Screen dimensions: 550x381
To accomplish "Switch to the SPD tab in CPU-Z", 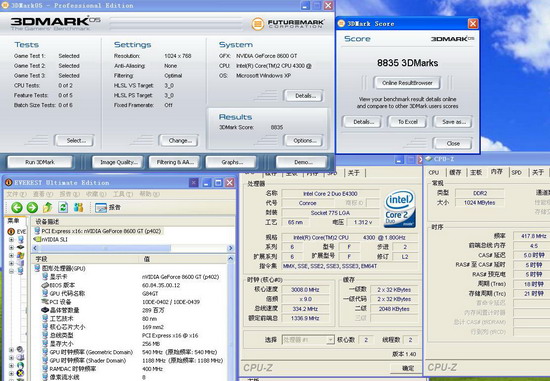I will click(516, 172).
